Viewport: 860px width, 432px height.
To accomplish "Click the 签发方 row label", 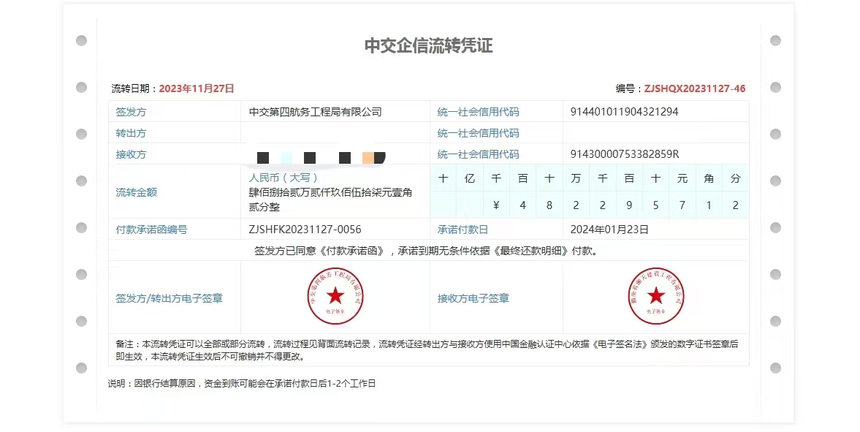I will [131, 112].
